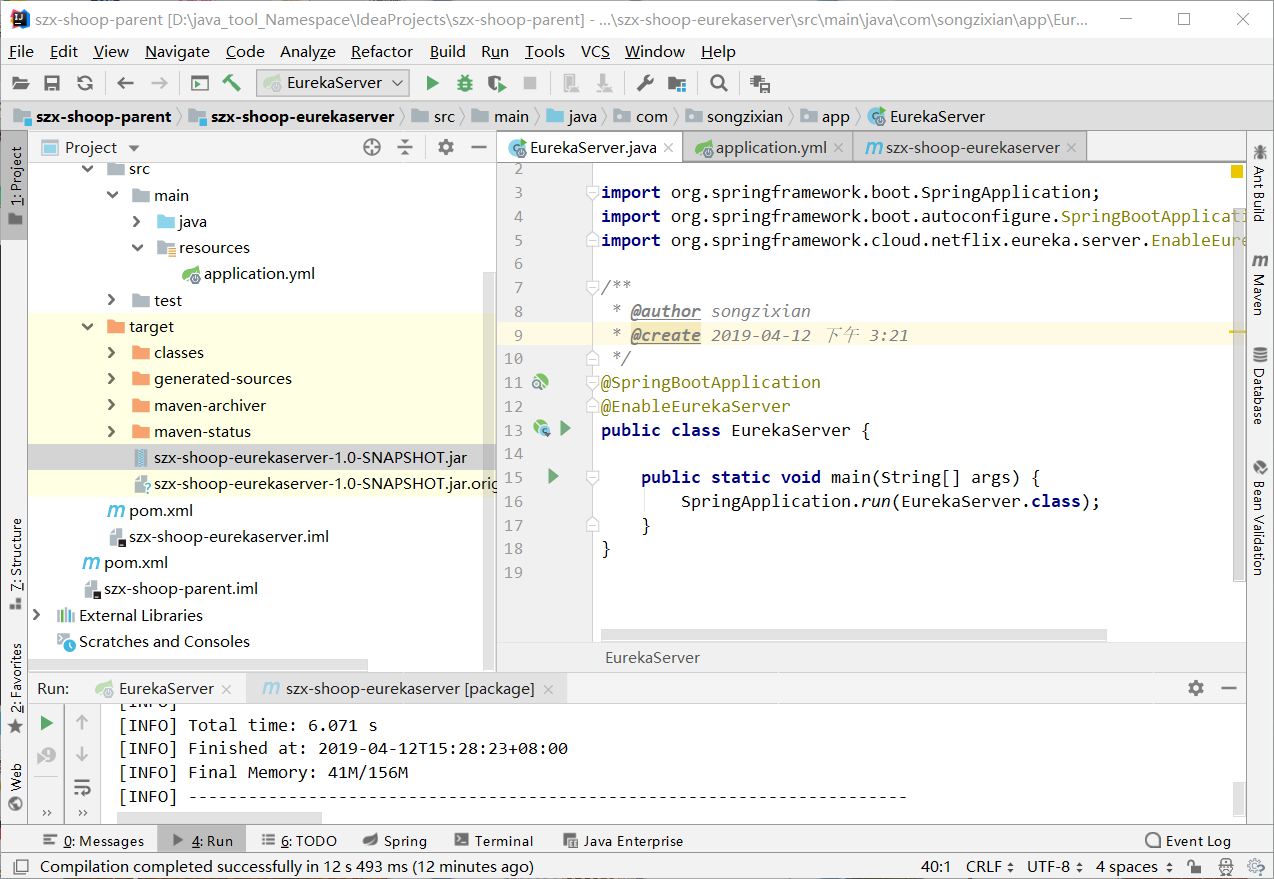Collapse the resources folder node

coord(137,247)
